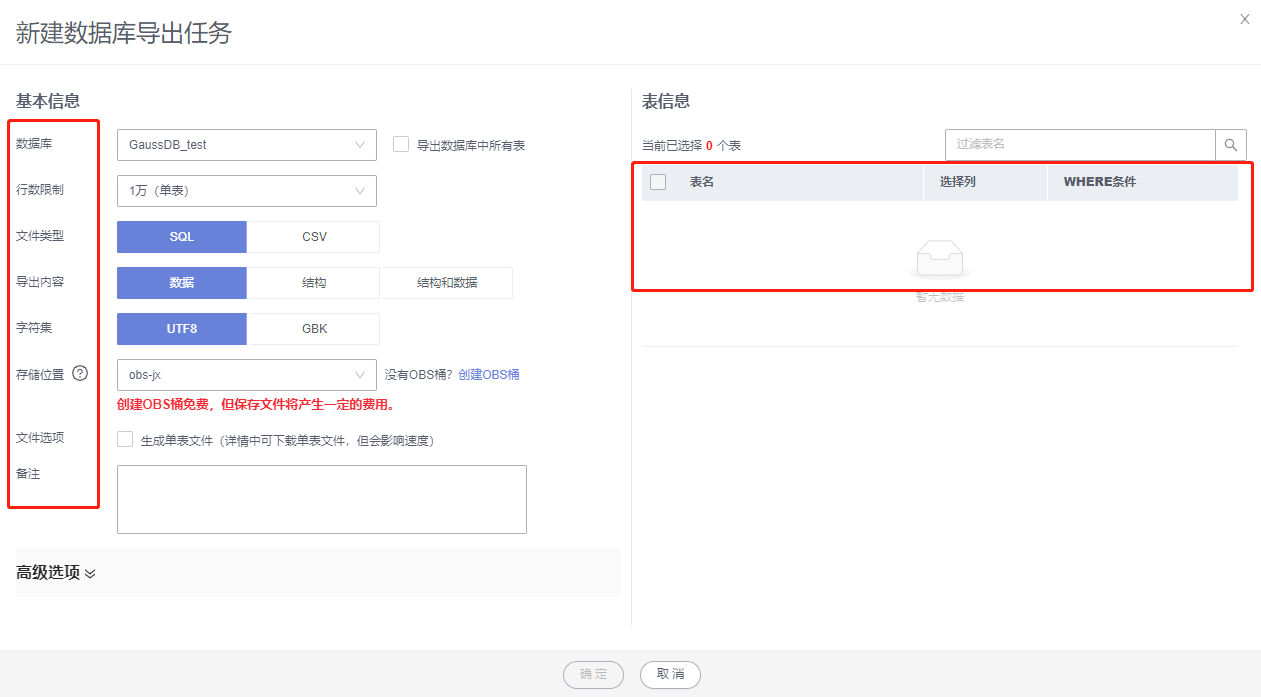Check the select-all box in table header
The width and height of the screenshot is (1261, 697).
[x=658, y=182]
